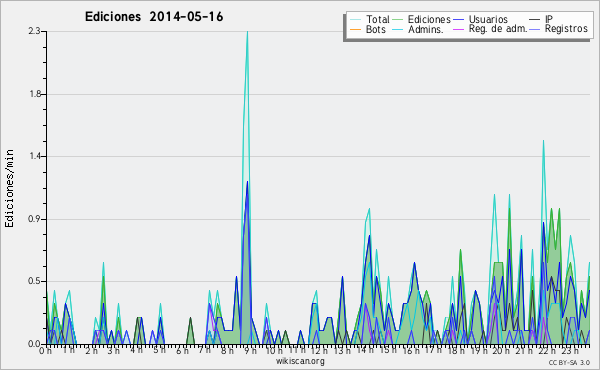Click the 'CC BY-SA 3.0' license text

(569, 362)
